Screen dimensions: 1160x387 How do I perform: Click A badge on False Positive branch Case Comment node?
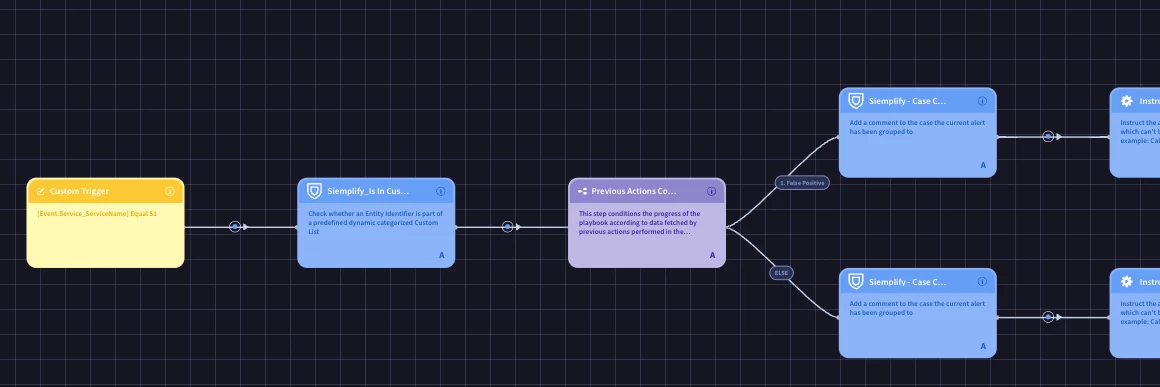click(x=983, y=165)
